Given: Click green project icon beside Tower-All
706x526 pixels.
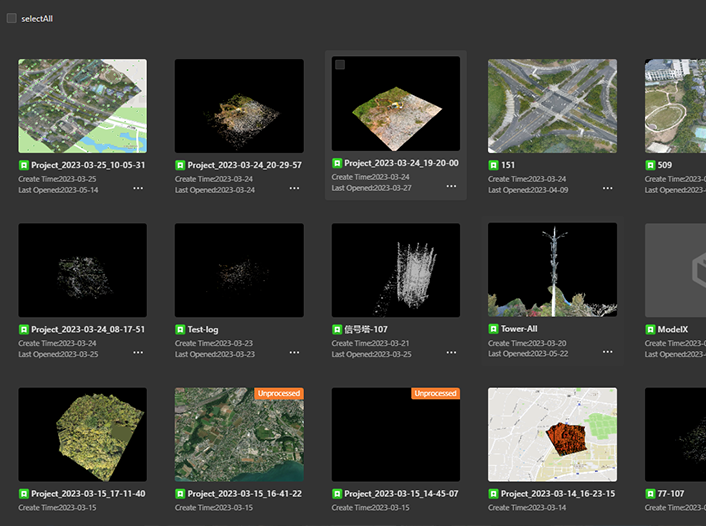Looking at the screenshot, I should [x=493, y=329].
